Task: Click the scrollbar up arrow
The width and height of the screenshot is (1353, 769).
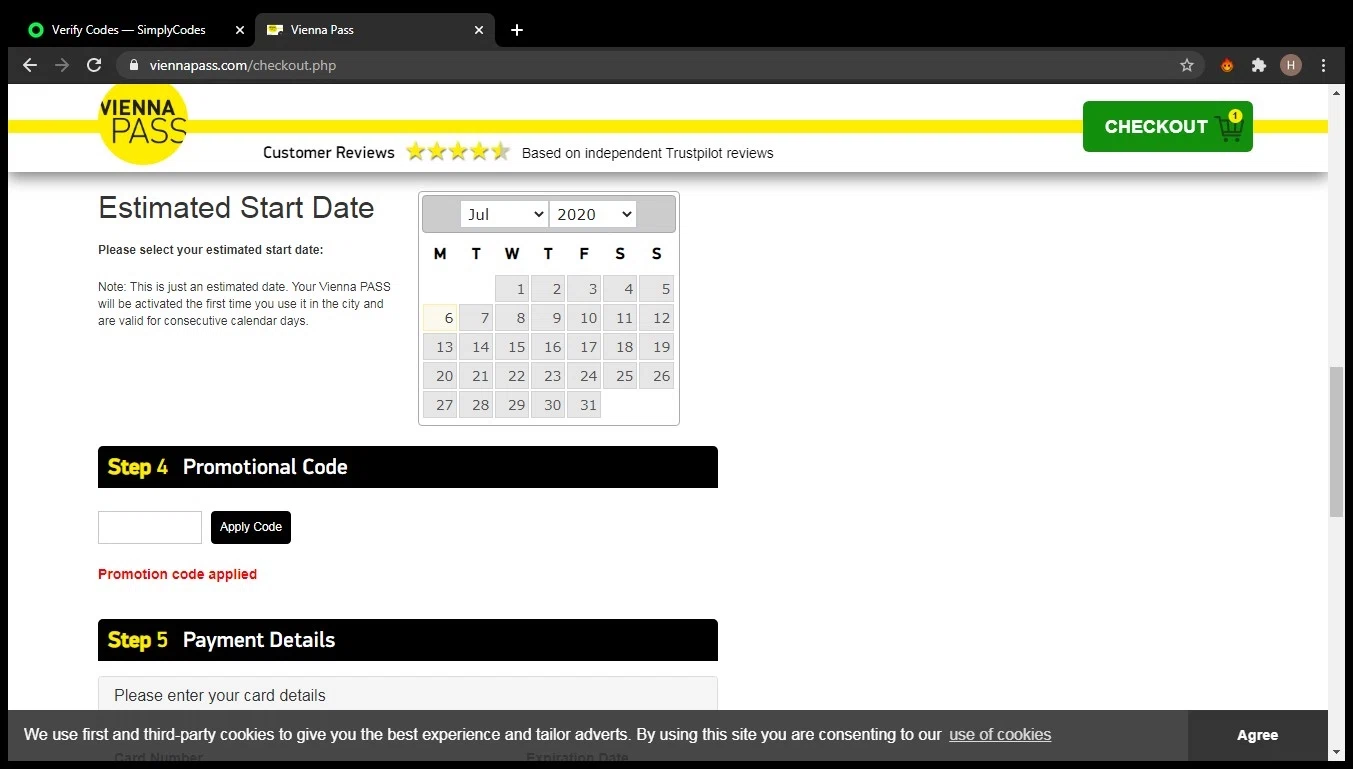Action: [1336, 92]
